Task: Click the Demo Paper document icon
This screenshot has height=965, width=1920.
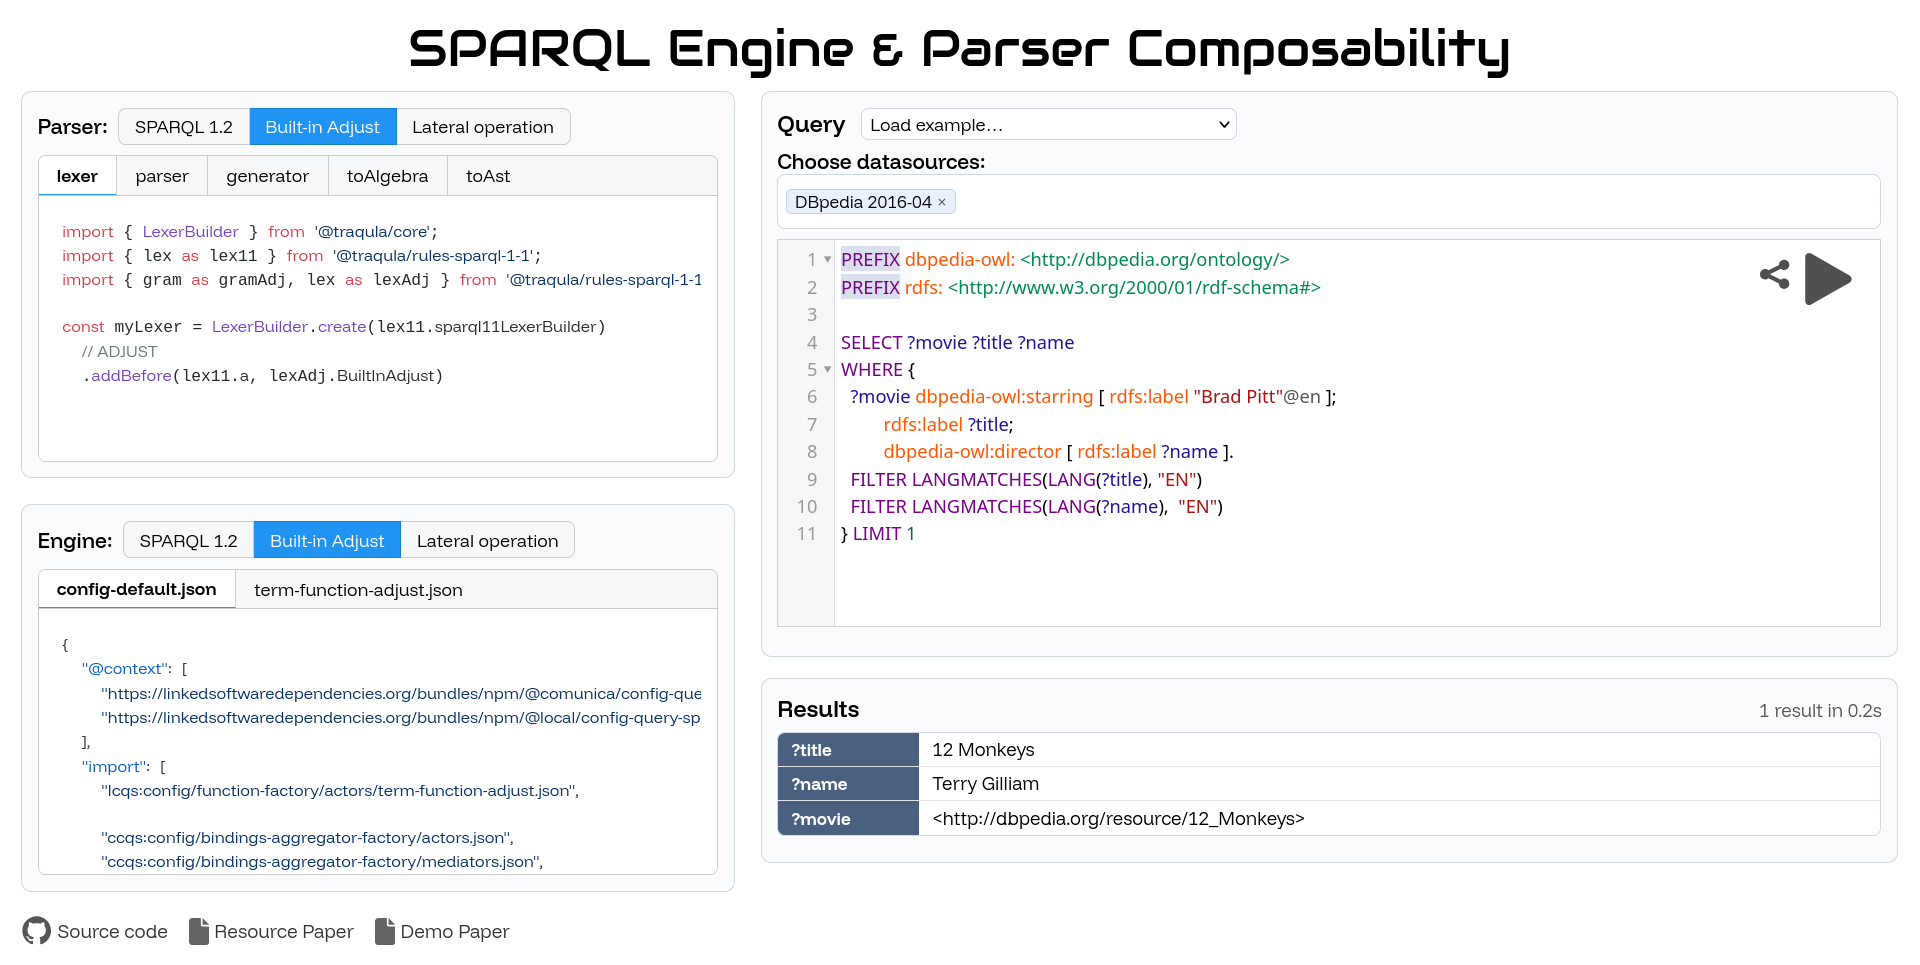Action: click(384, 931)
